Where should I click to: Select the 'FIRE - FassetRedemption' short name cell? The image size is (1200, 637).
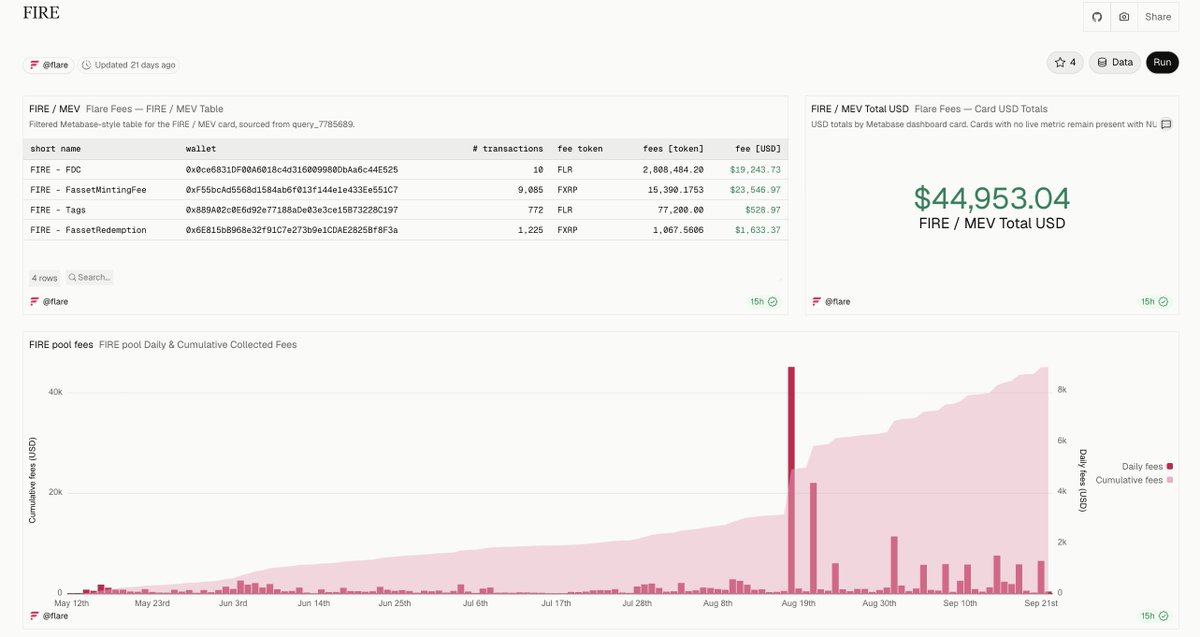[x=88, y=230]
